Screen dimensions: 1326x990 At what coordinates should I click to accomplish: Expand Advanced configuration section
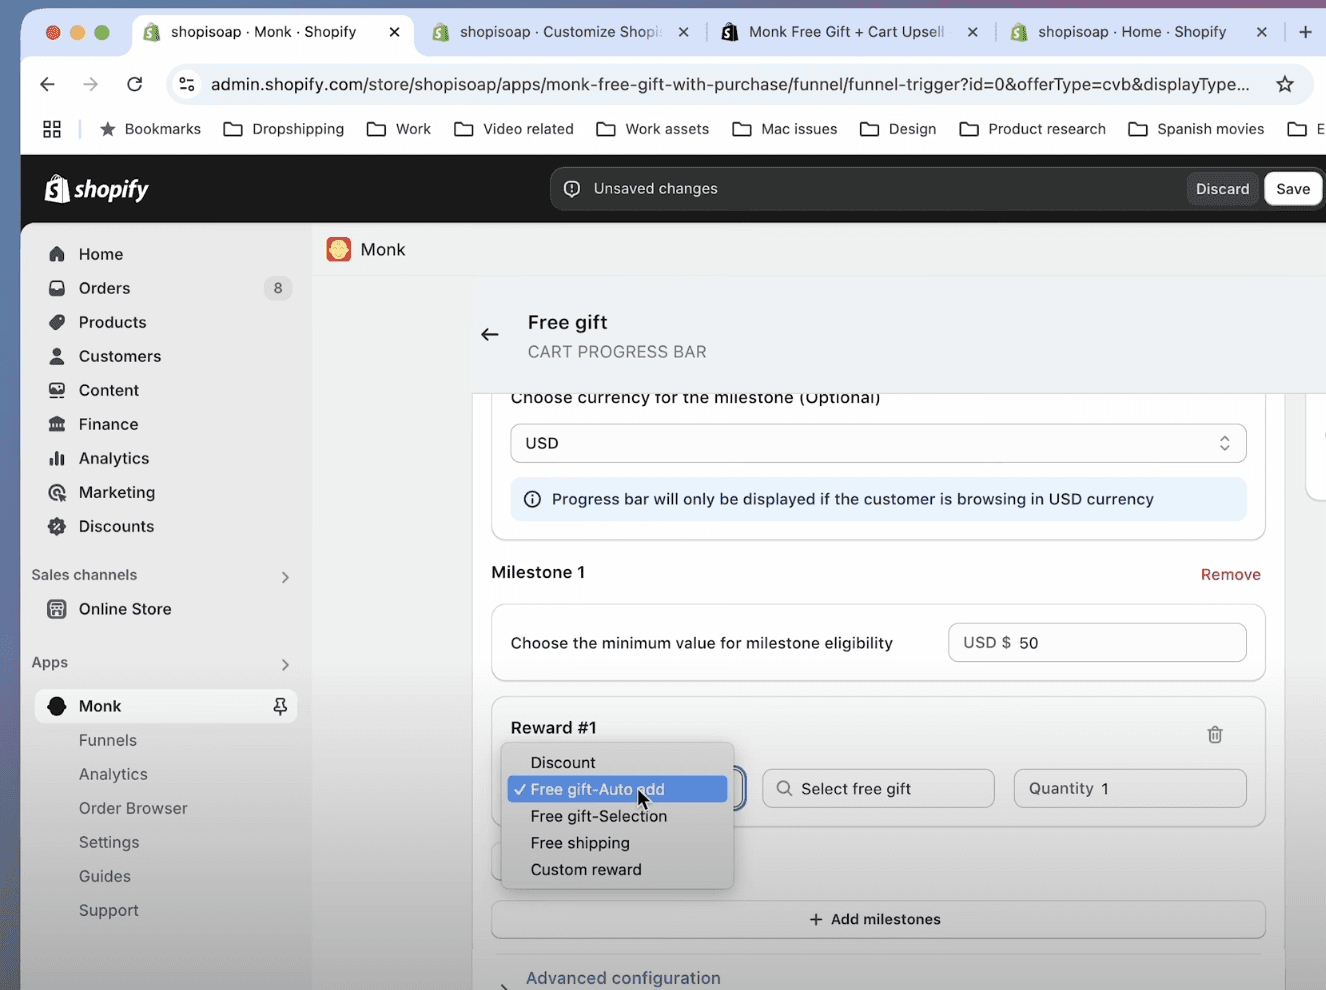point(623,978)
